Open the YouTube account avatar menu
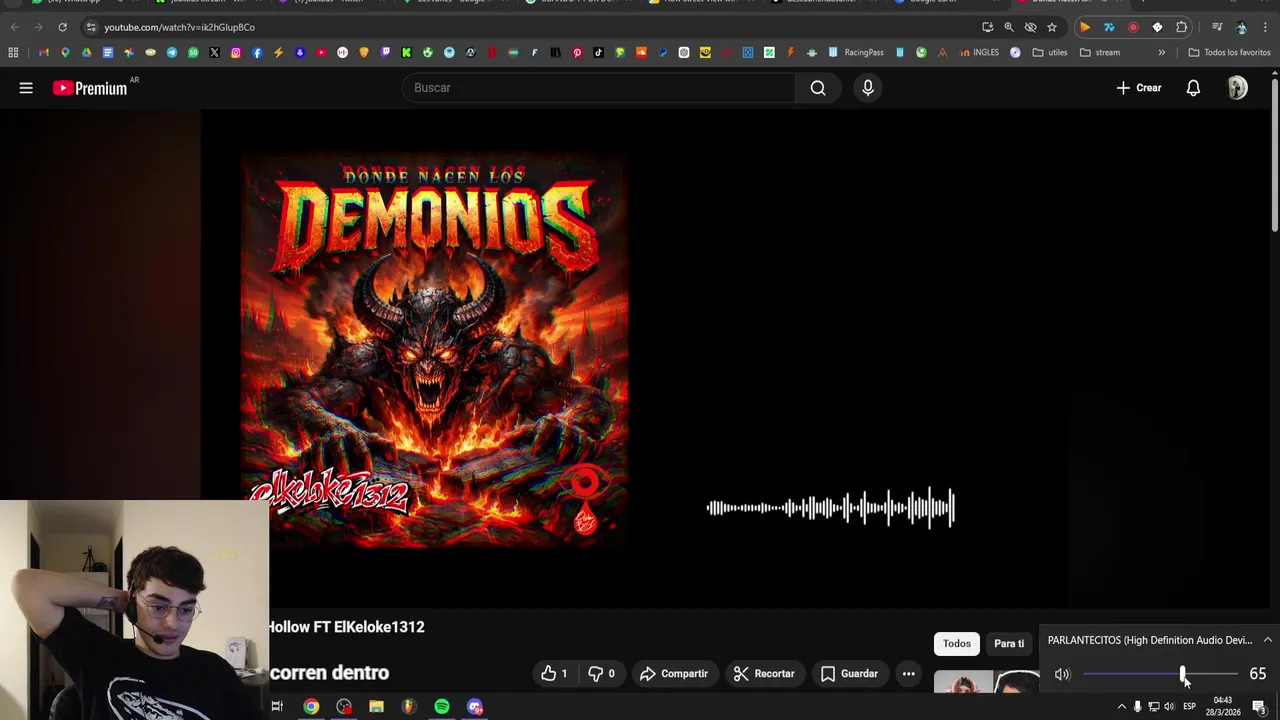Viewport: 1280px width, 720px height. pos(1238,88)
